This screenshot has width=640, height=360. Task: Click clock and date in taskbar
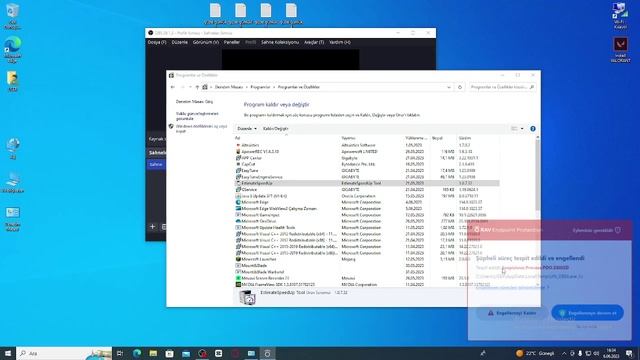611,353
